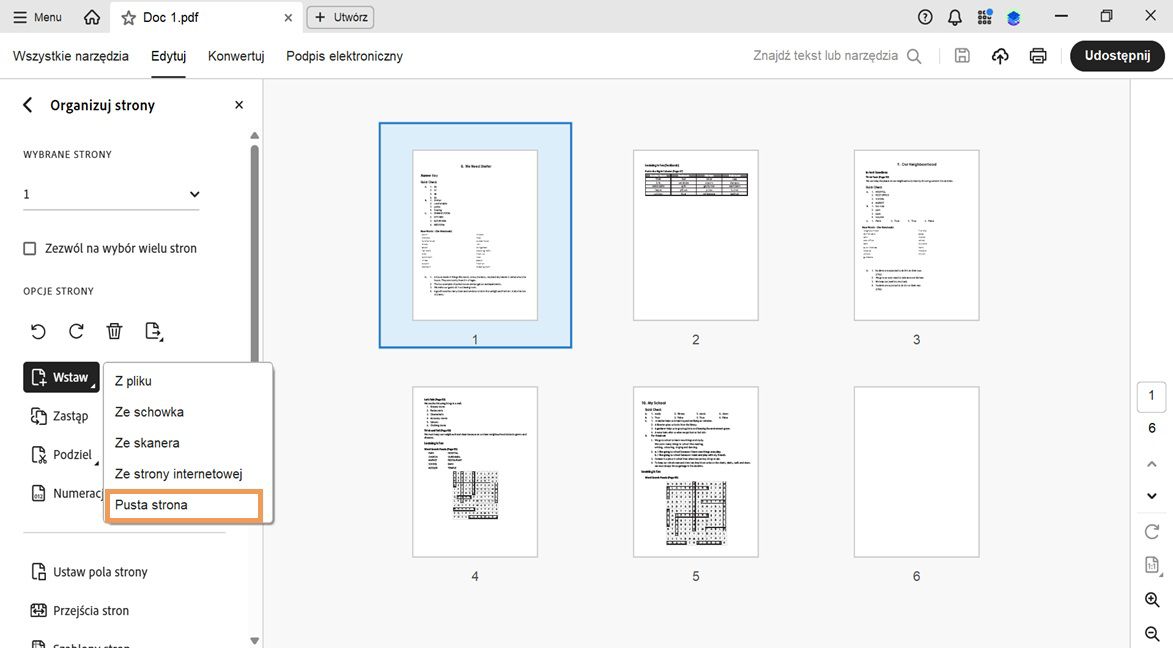Click the page display options icon
1173x648 pixels.
click(x=1152, y=566)
